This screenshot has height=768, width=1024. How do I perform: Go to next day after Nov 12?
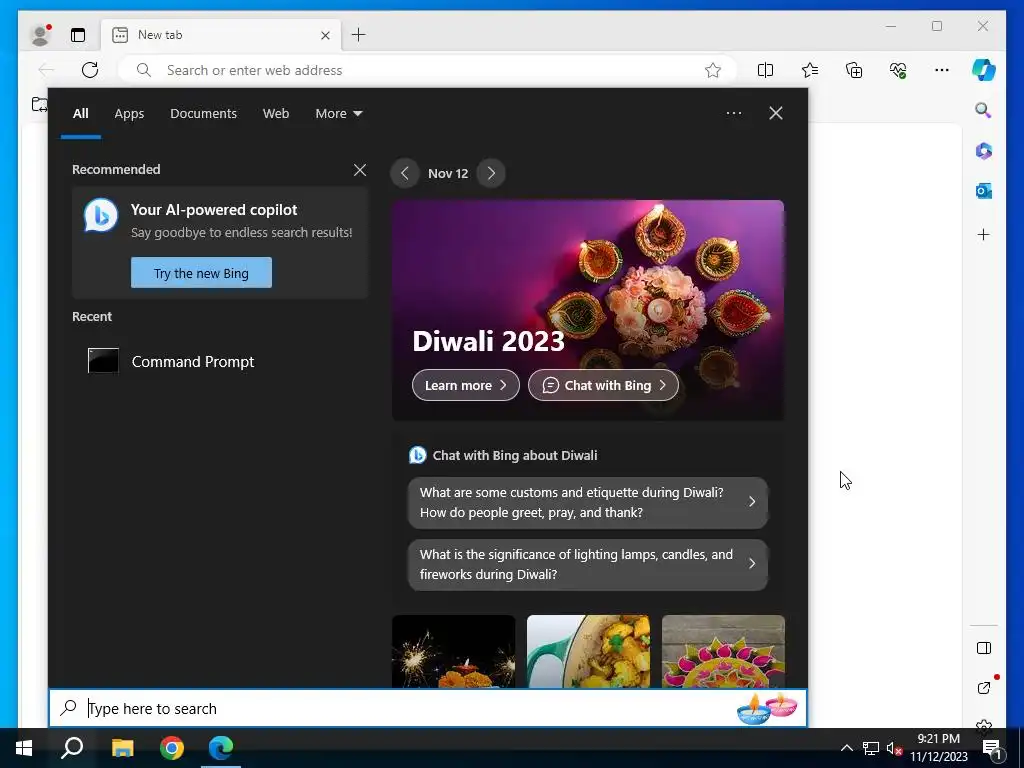[491, 173]
